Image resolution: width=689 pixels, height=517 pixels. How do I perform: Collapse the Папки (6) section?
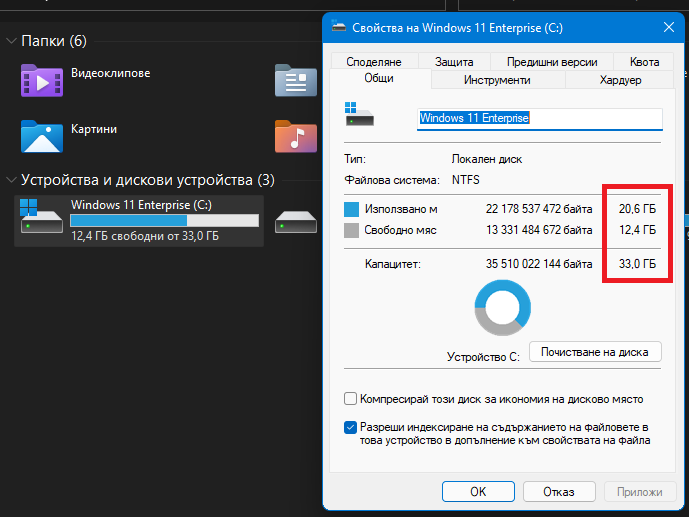click(x=11, y=41)
